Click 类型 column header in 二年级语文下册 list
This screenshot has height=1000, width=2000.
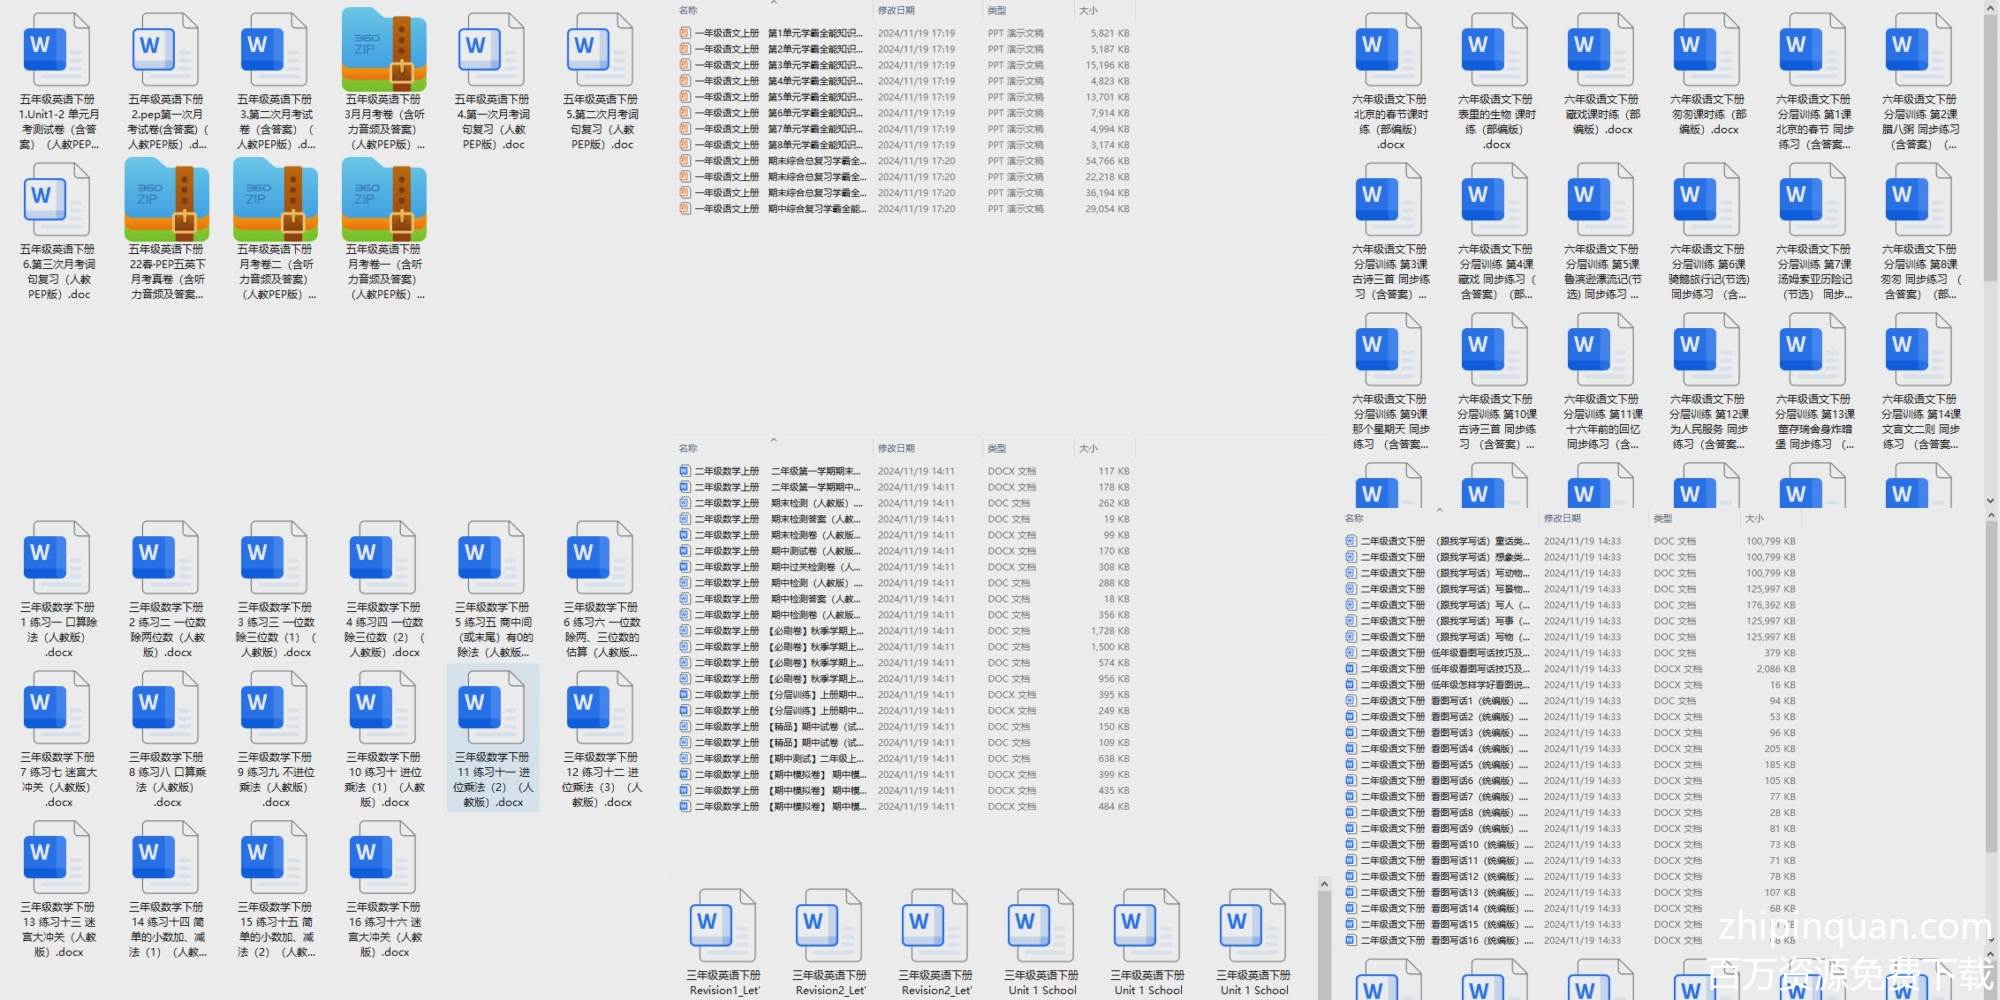(1663, 518)
